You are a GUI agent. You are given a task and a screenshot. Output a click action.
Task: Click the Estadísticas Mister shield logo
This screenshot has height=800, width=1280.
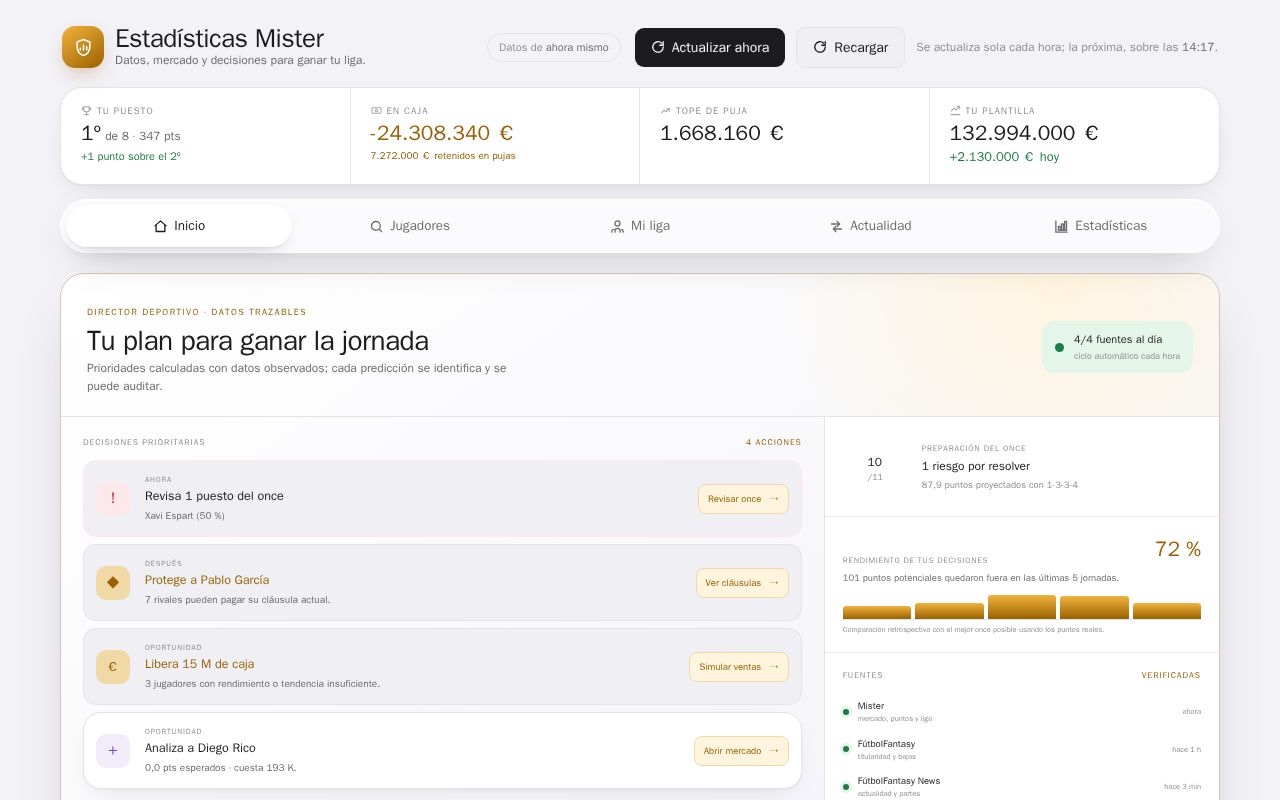[x=83, y=47]
